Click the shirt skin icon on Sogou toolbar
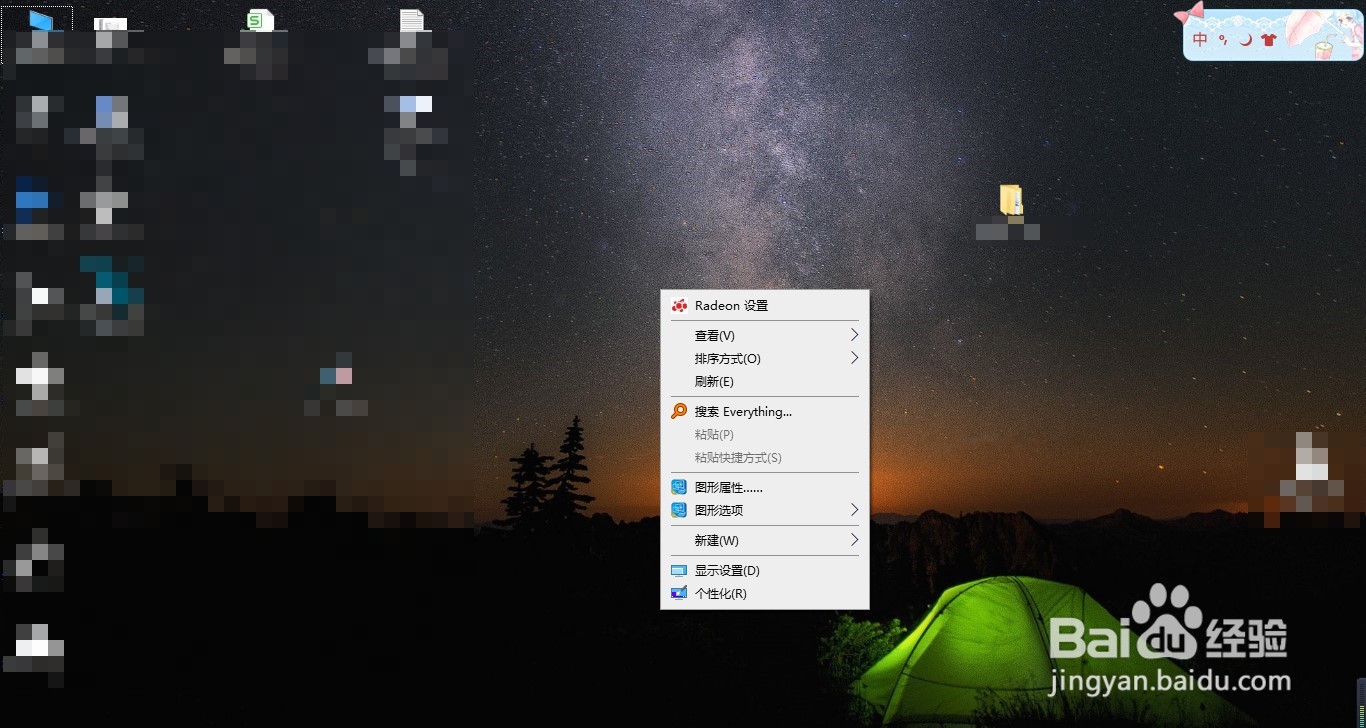This screenshot has width=1366, height=728. [x=1268, y=39]
